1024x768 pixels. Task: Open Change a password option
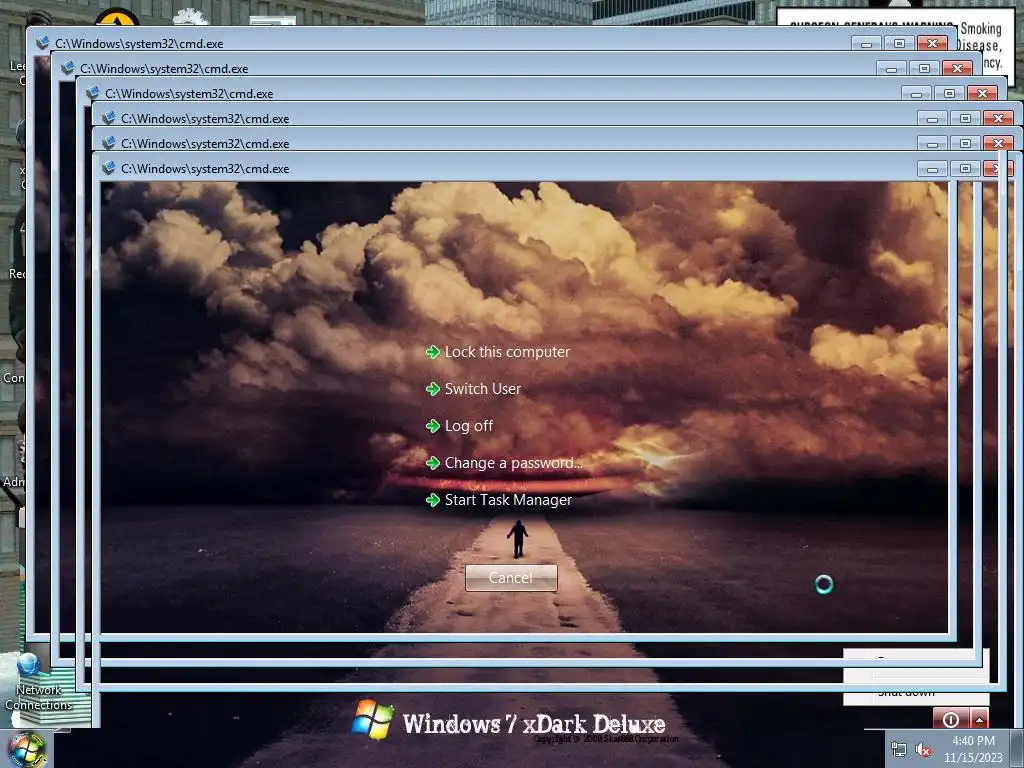coord(504,463)
